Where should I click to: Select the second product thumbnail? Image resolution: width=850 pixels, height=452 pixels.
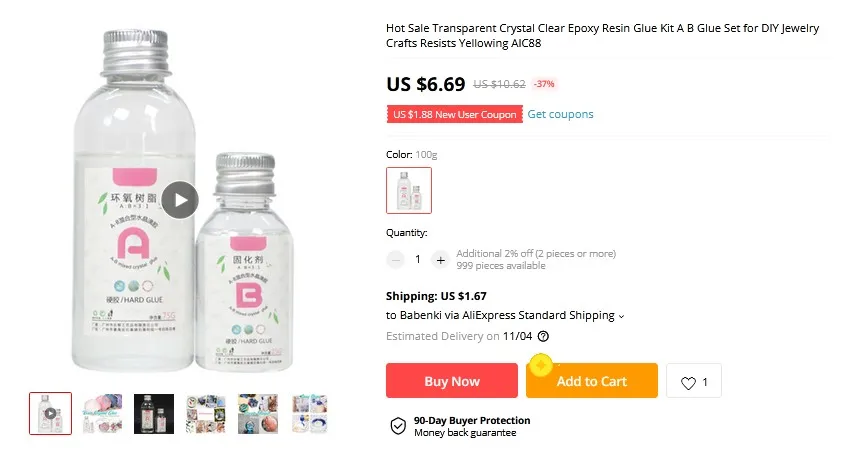point(102,413)
